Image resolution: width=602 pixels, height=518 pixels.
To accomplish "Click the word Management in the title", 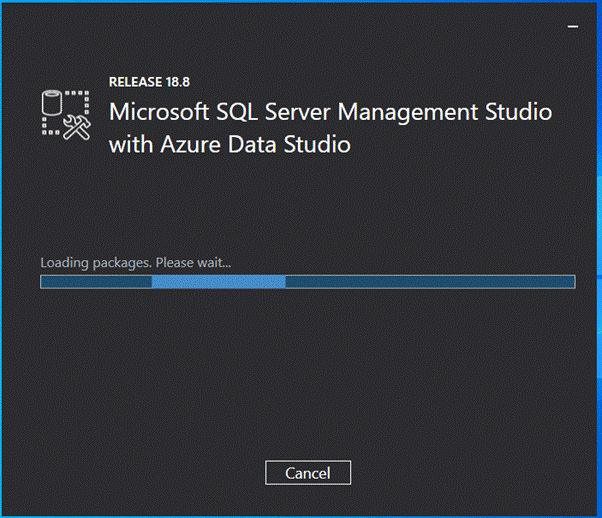I will click(x=408, y=113).
